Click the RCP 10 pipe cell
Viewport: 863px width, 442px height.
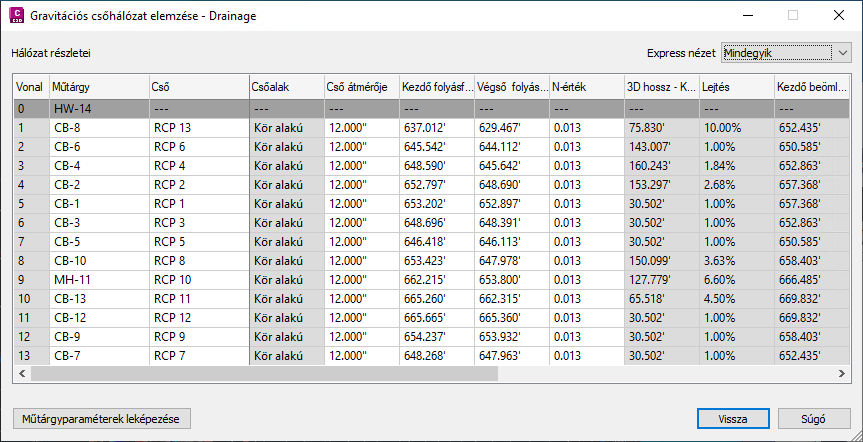198,279
